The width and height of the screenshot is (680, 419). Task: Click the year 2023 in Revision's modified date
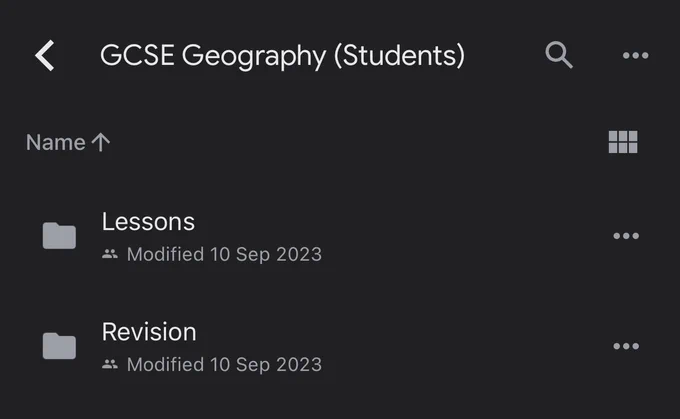(x=299, y=364)
